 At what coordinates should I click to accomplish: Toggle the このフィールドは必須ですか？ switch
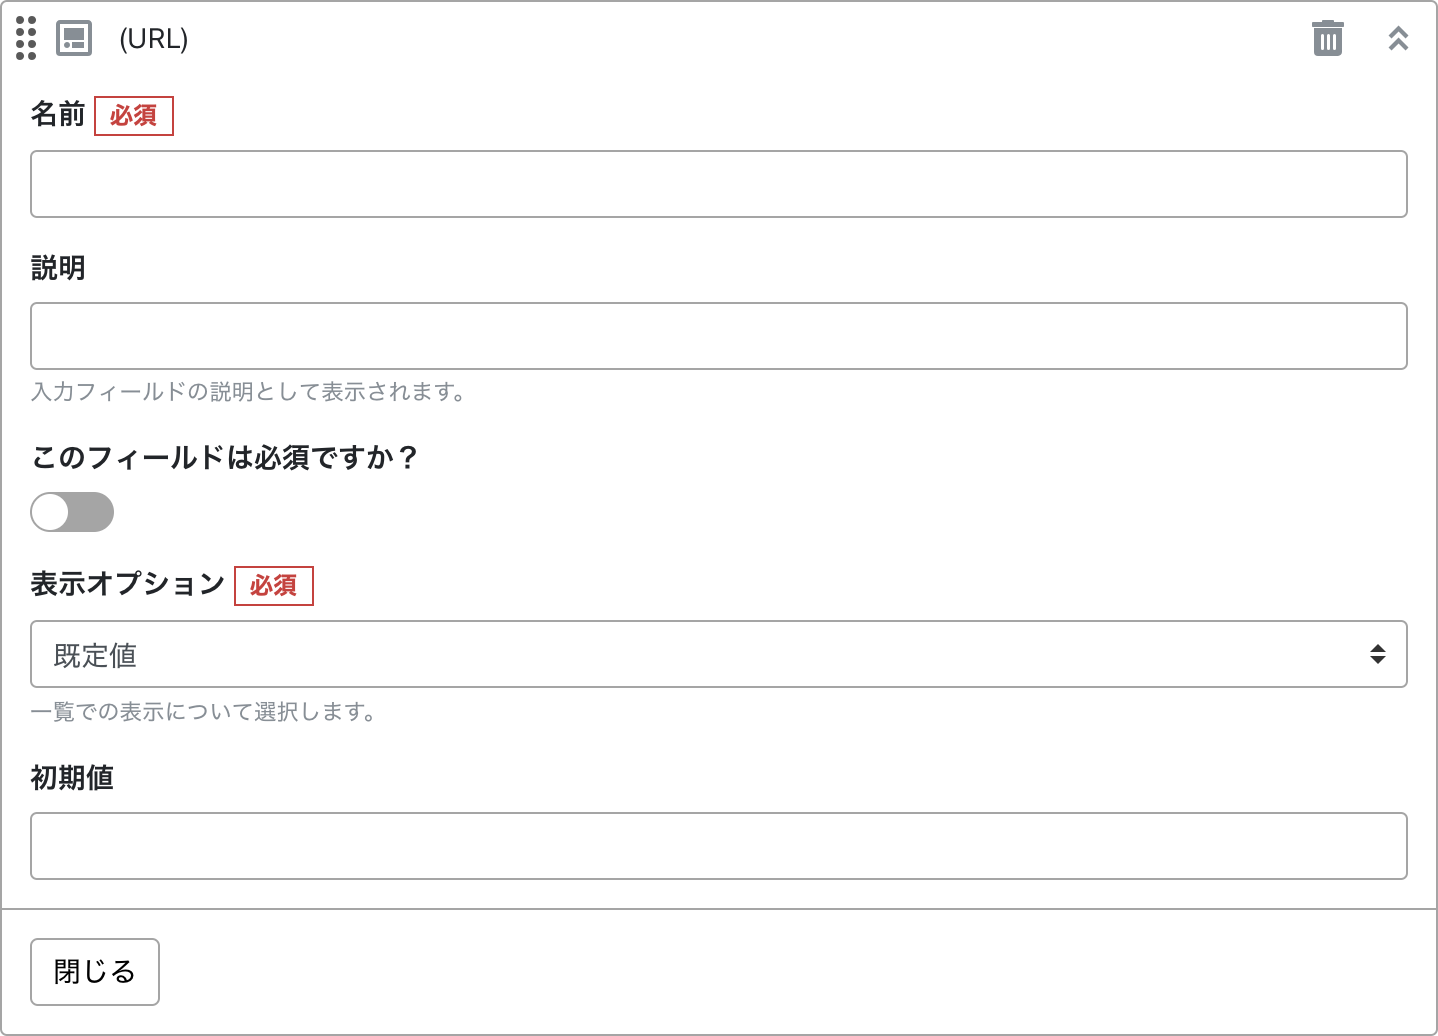coord(72,512)
